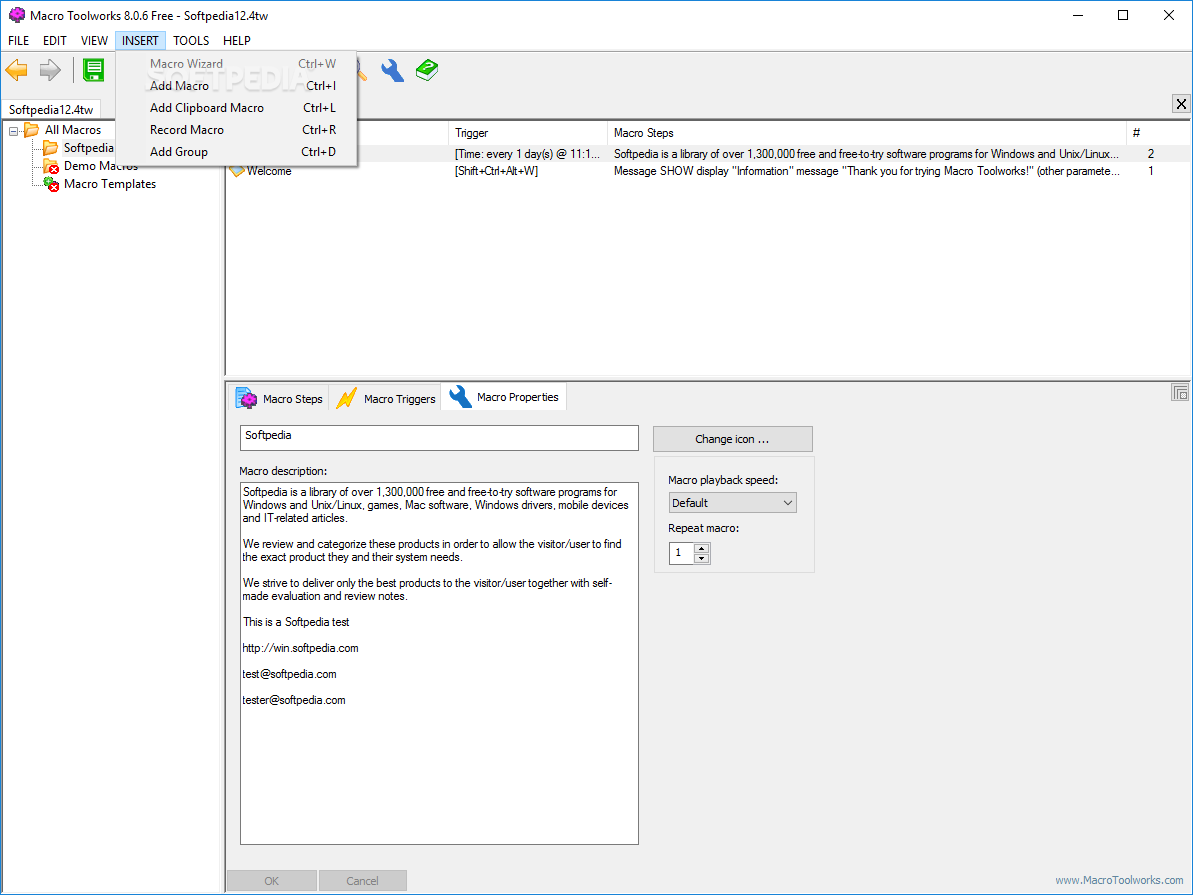Screen dimensions: 1193x895
Task: Switch to the Macro Steps tab
Action: 280,398
